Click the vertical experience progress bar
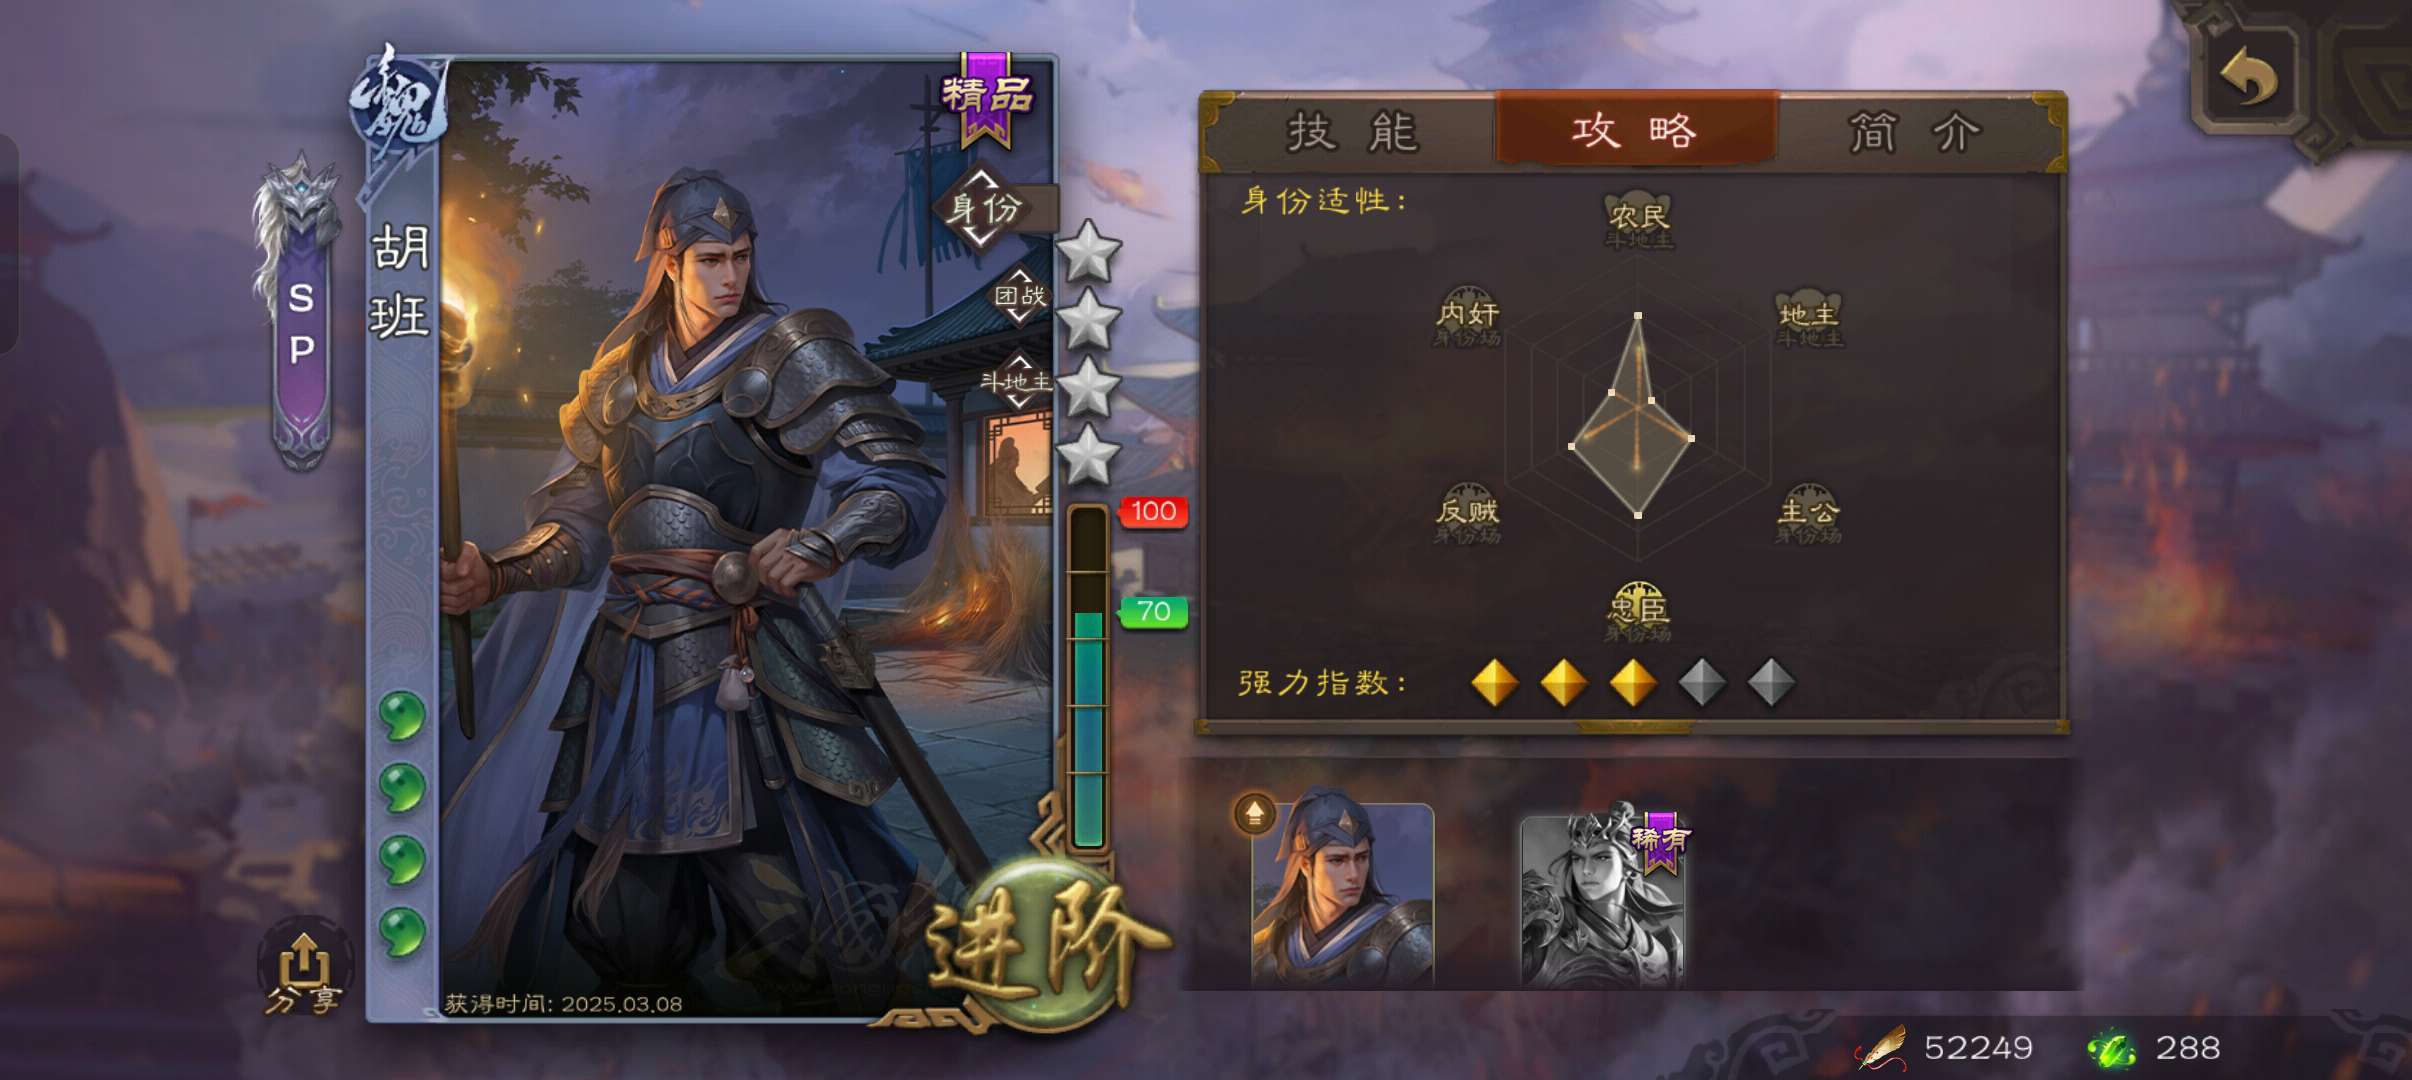Viewport: 2412px width, 1080px height. [1088, 678]
